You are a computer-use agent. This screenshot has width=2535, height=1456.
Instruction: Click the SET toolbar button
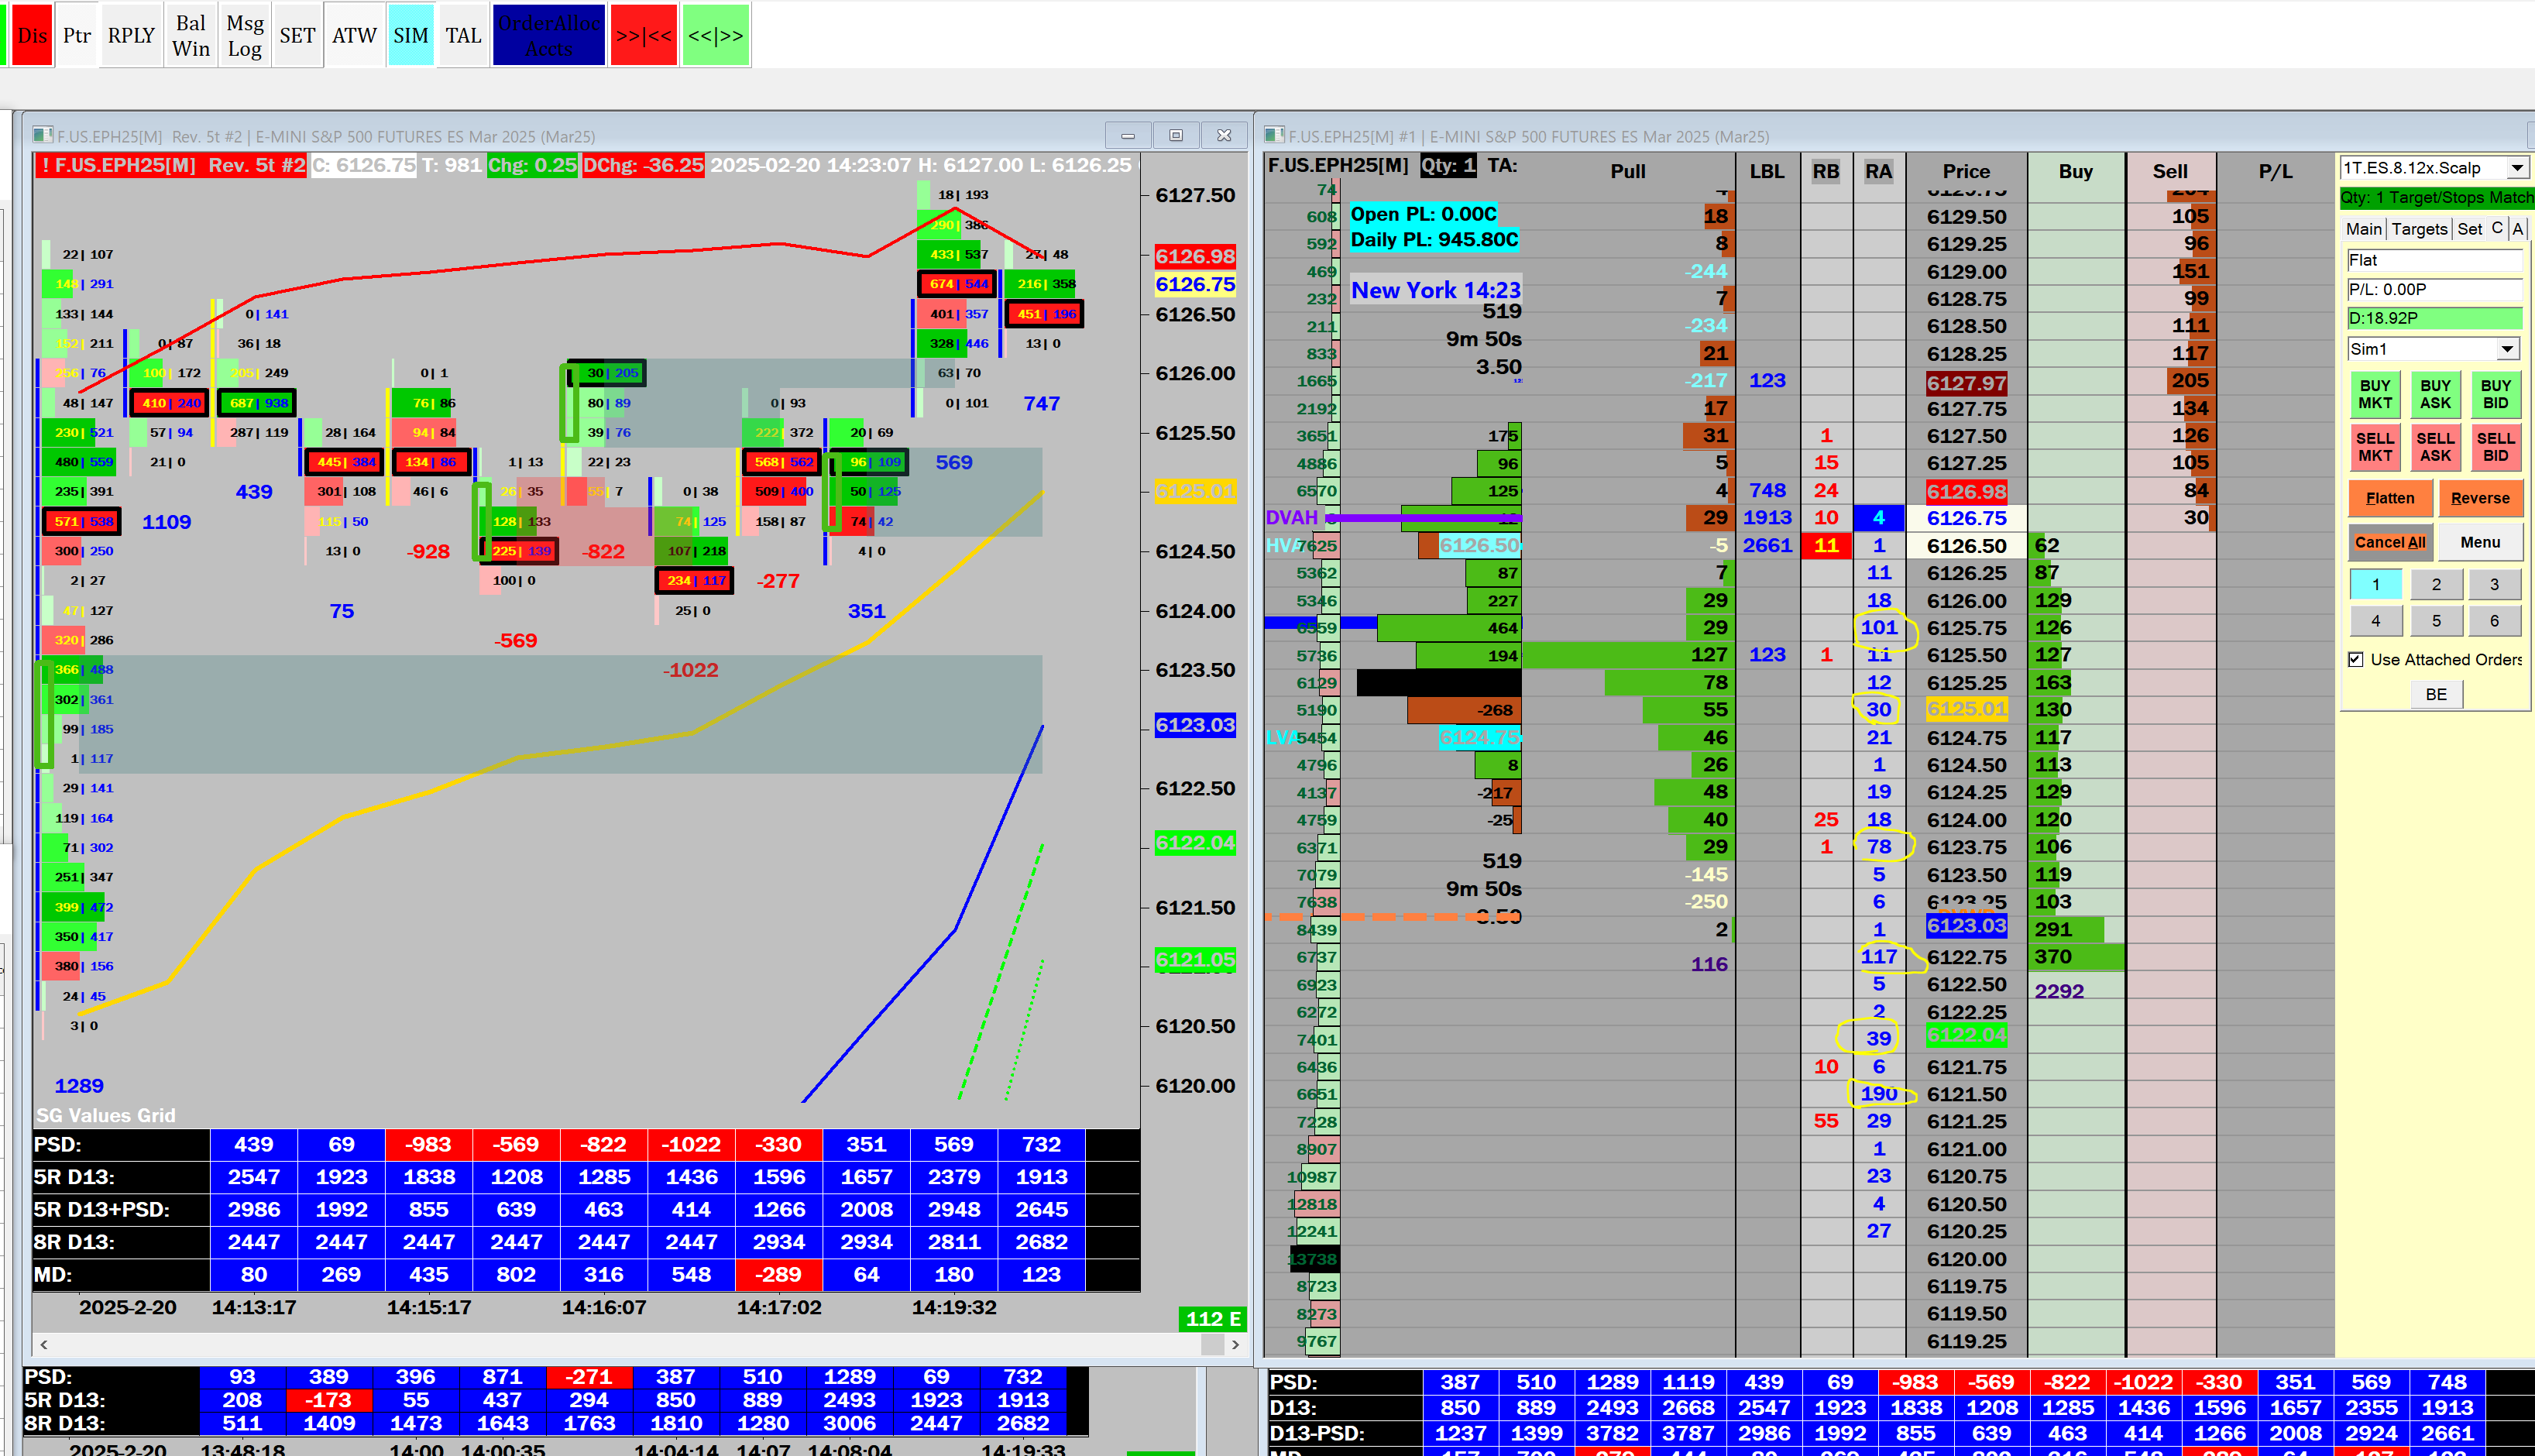click(297, 35)
